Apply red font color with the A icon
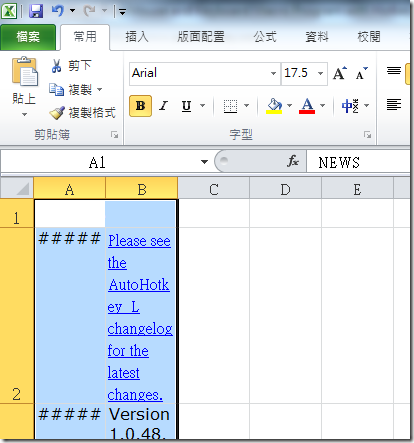 coord(307,106)
